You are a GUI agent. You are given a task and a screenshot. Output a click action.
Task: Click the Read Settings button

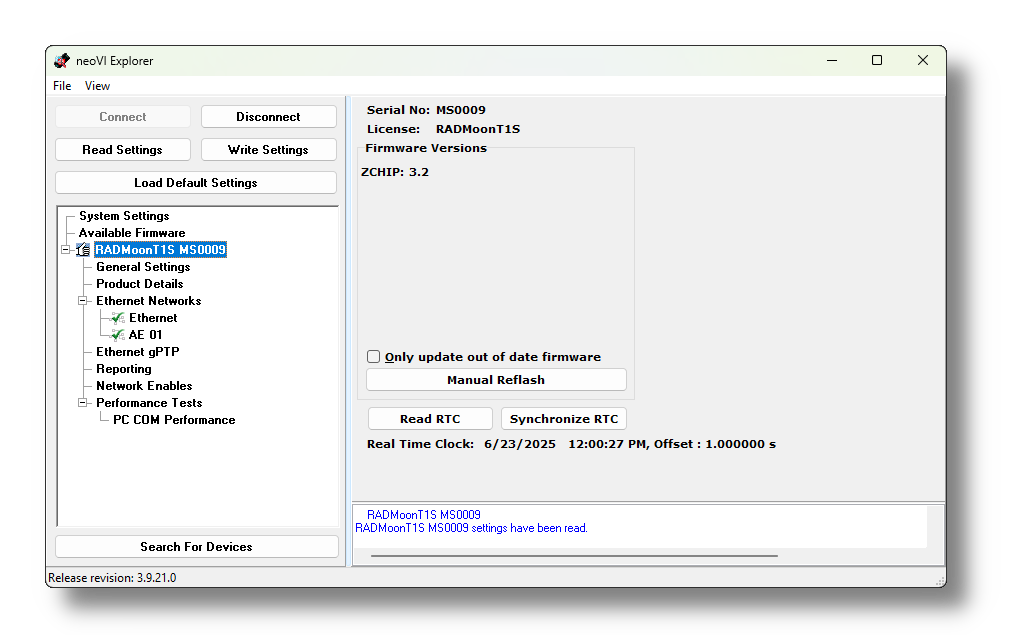click(x=123, y=150)
